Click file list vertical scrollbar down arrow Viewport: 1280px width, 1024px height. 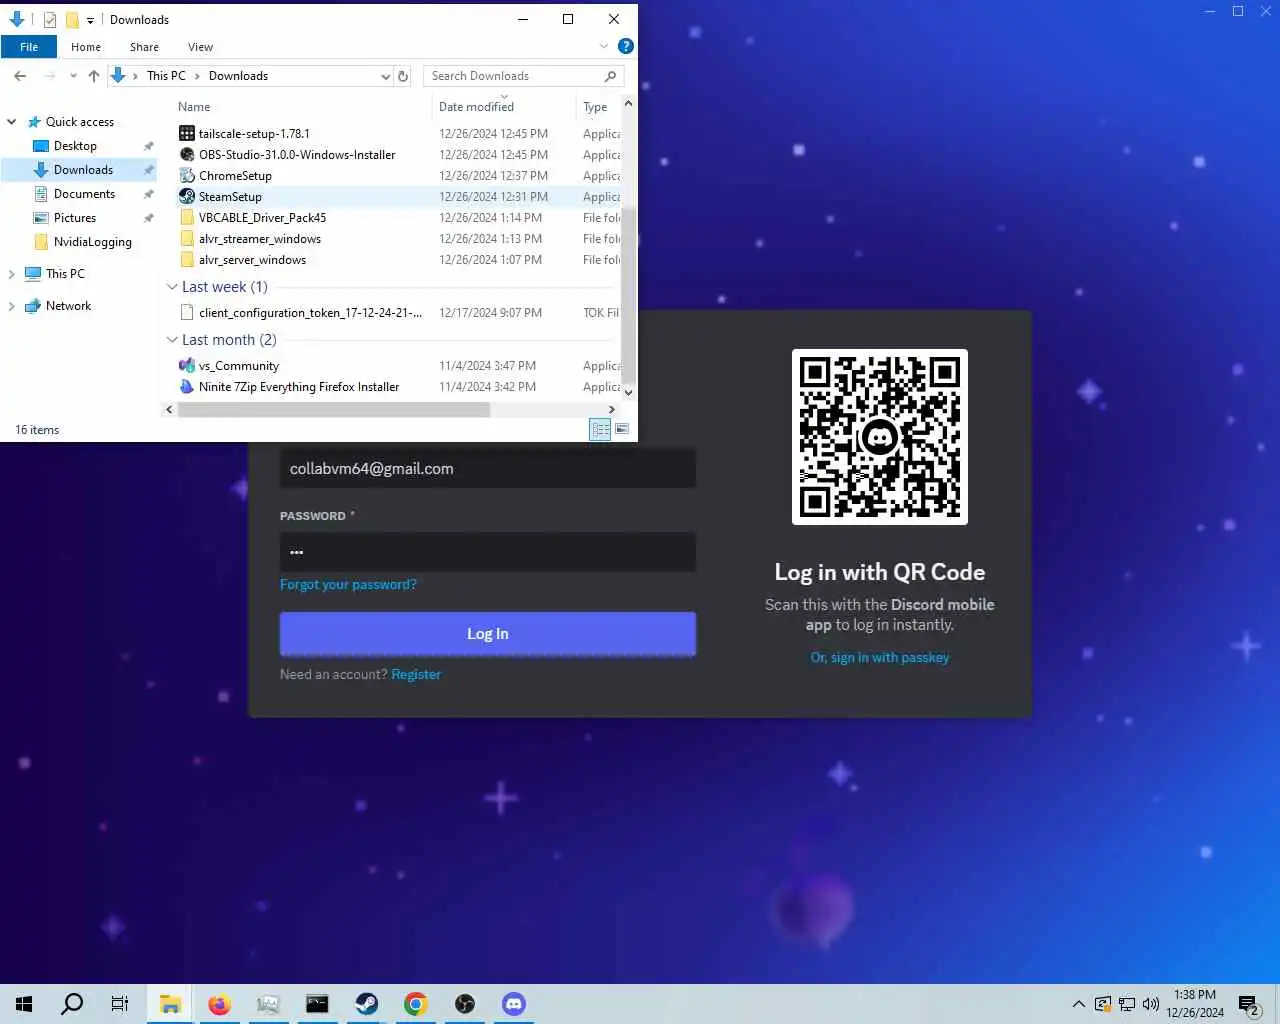[x=628, y=393]
